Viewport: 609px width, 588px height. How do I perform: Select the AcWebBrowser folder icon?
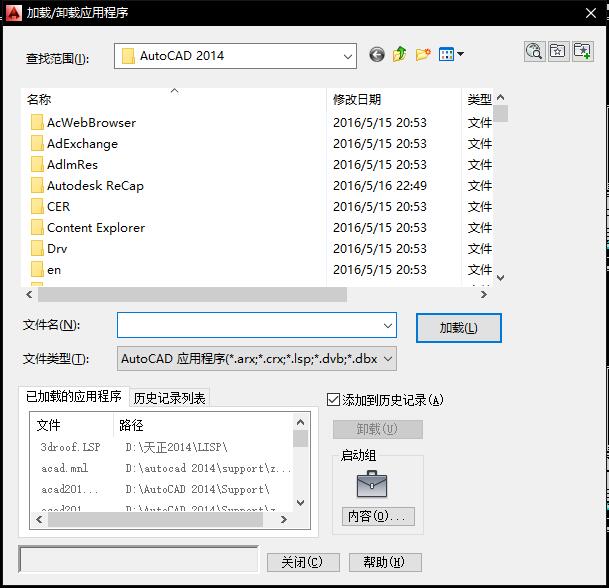37,122
